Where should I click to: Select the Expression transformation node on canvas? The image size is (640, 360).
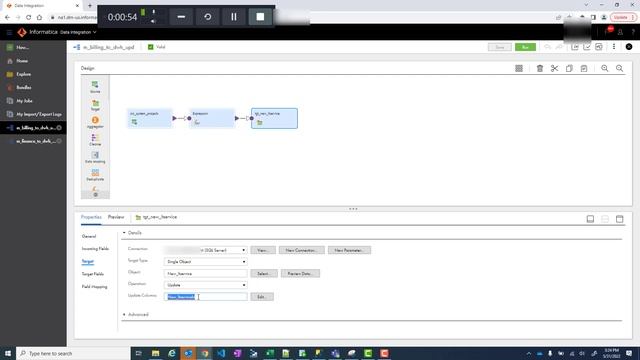[212, 118]
